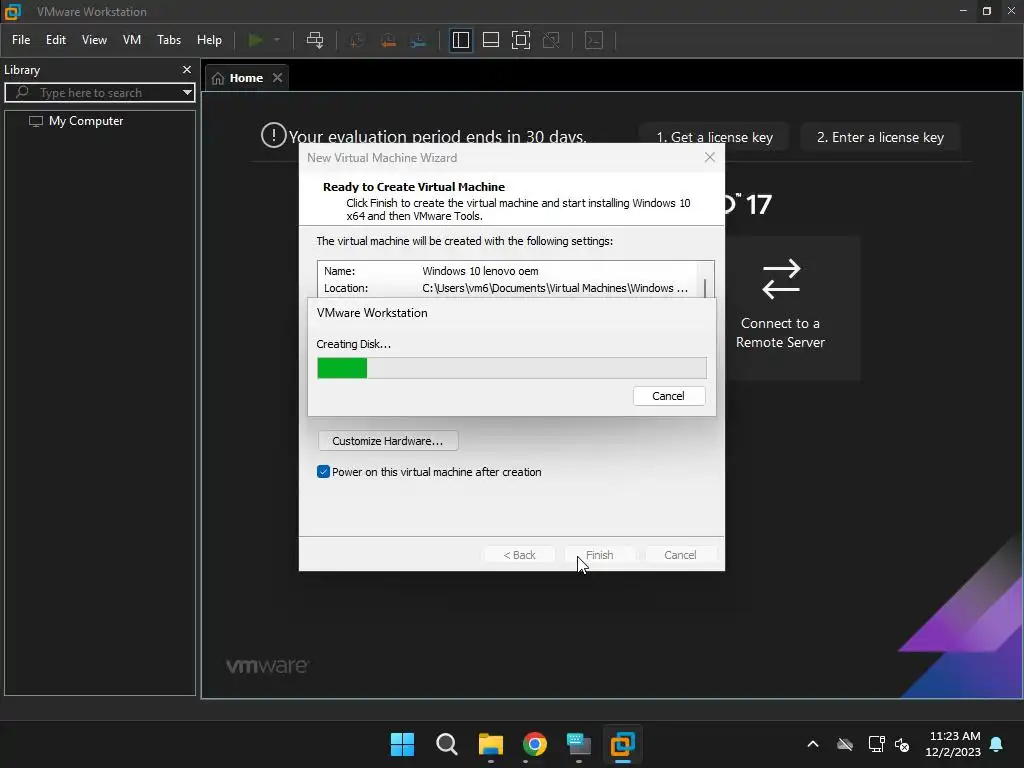Open the power options dropdown arrow
The width and height of the screenshot is (1024, 768).
(x=277, y=40)
